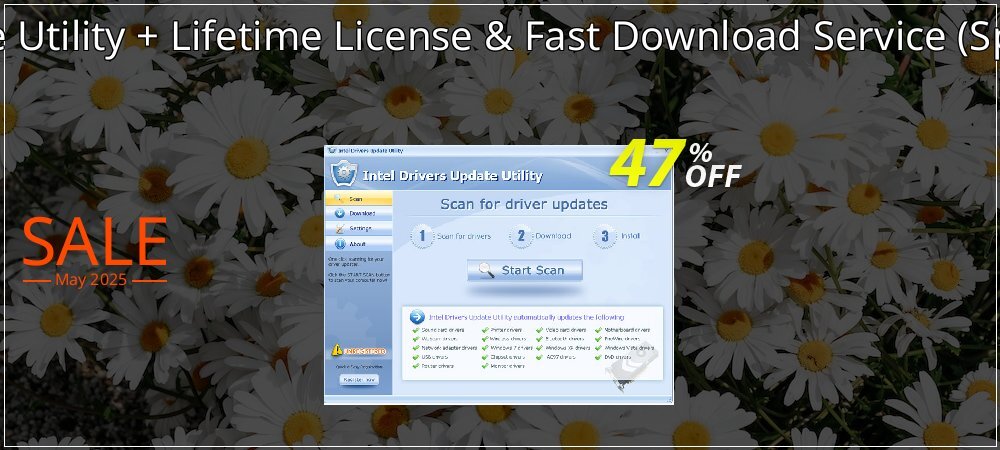Click the 'May 2025' date label
This screenshot has height=450, width=1000.
91,280
